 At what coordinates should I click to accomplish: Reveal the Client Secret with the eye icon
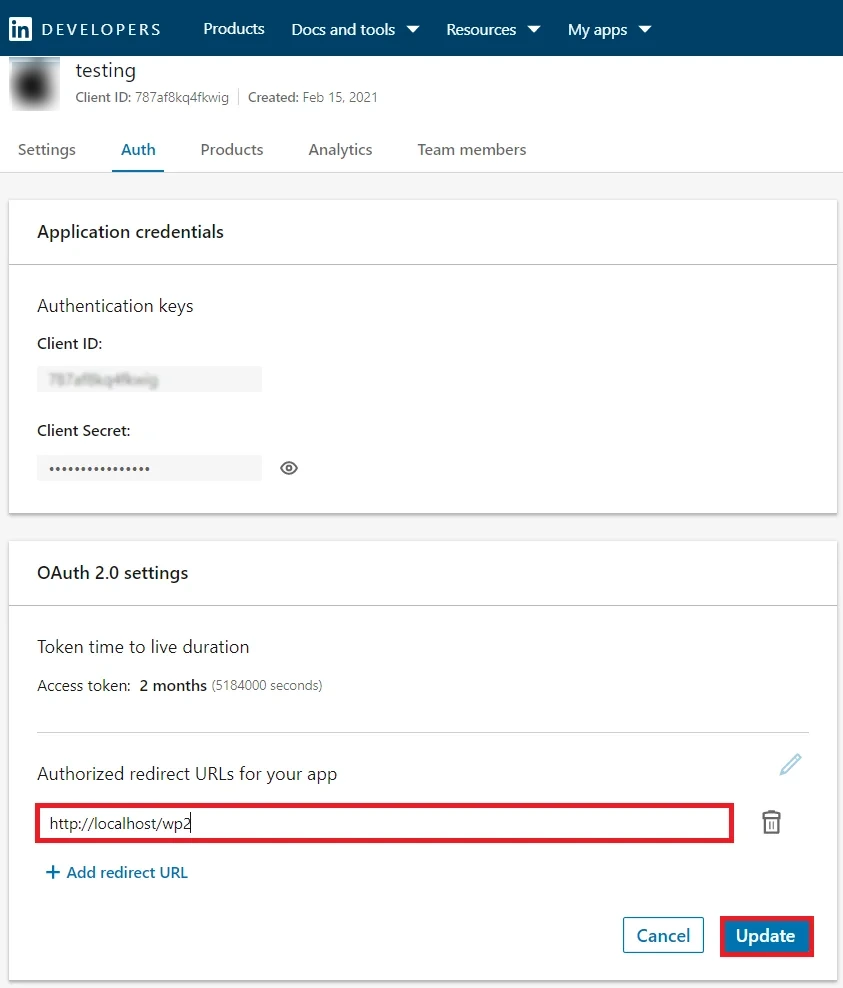click(x=289, y=467)
